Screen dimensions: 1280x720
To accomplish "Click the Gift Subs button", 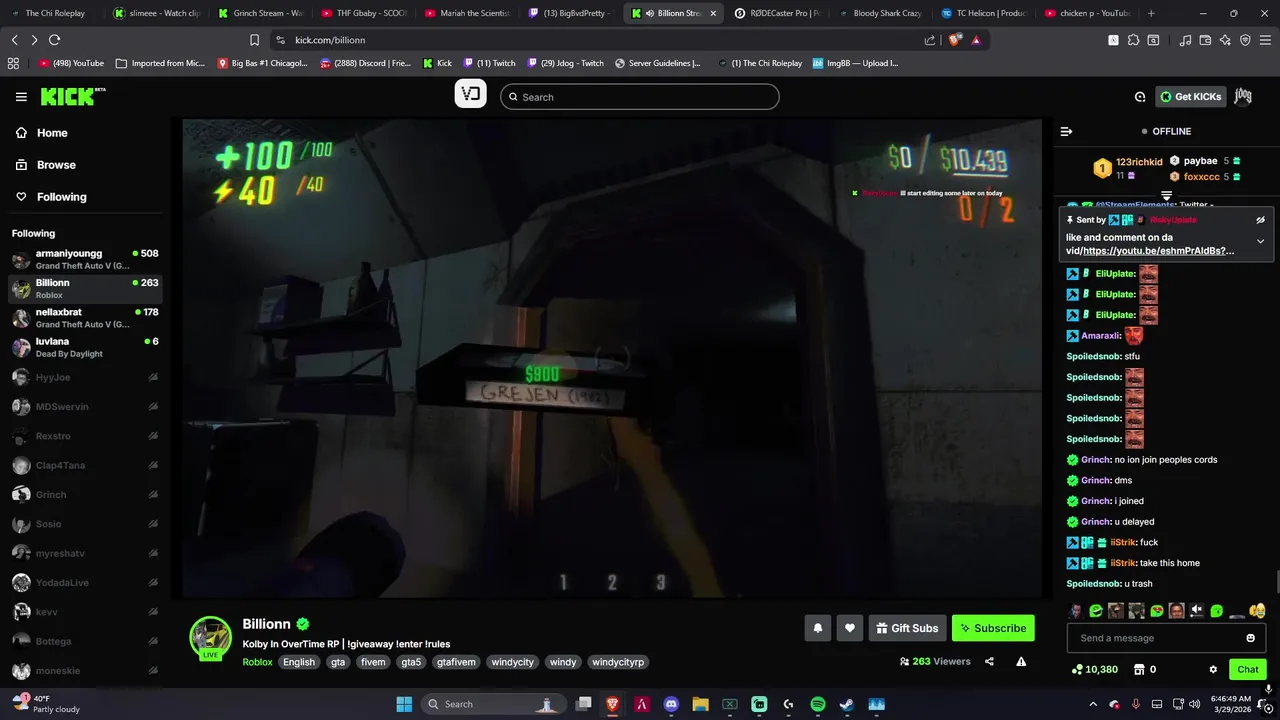I will (907, 628).
